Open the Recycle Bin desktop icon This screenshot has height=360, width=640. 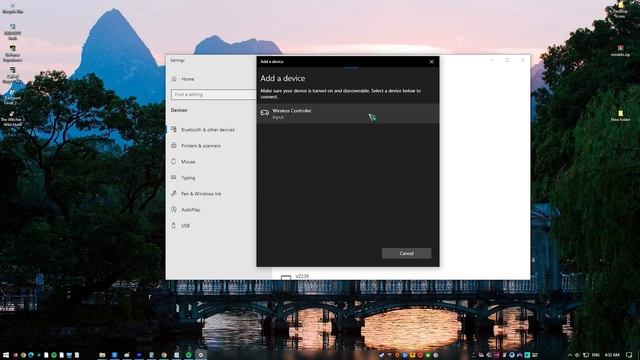[13, 8]
